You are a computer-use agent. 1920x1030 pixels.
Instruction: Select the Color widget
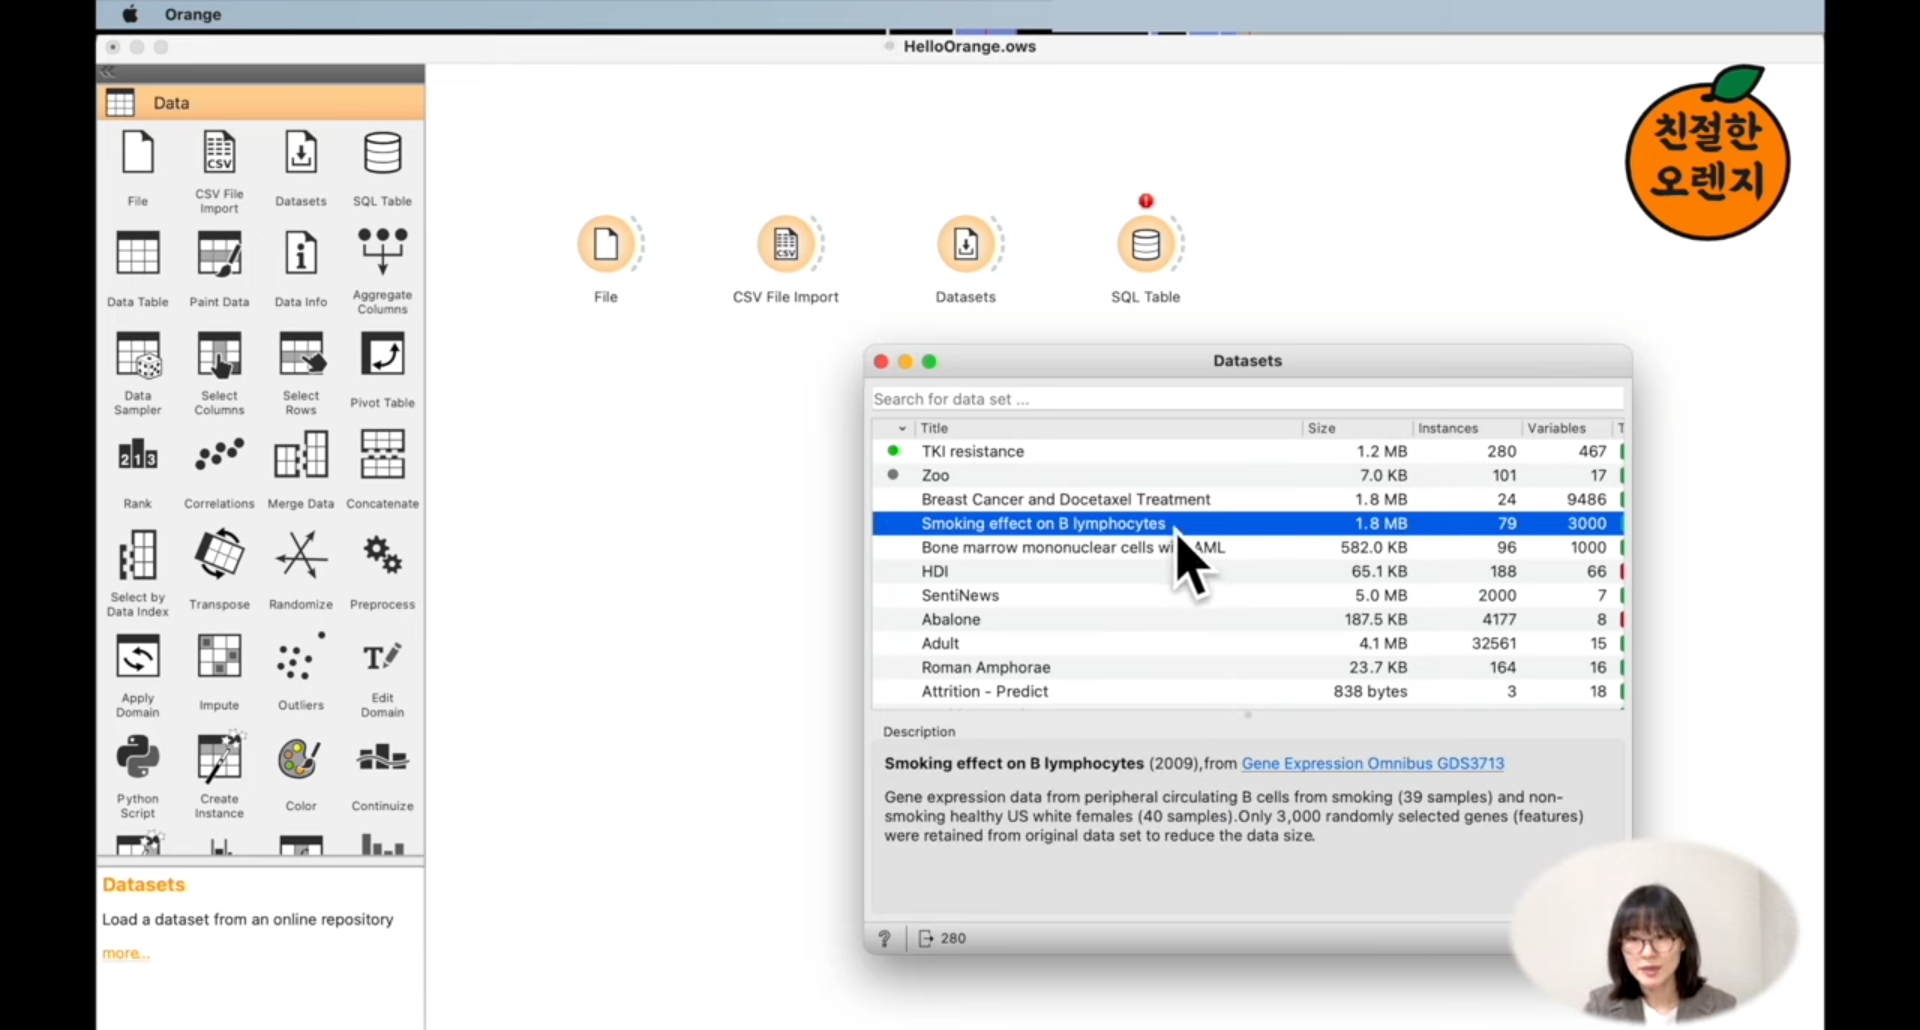click(x=301, y=773)
